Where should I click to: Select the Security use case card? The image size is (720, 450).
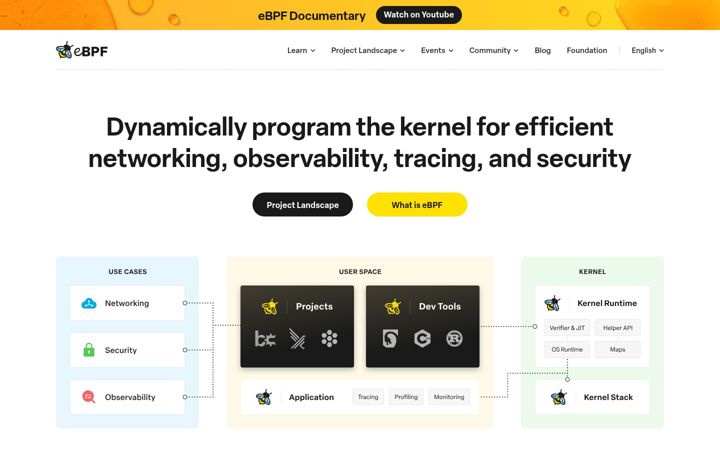127,350
